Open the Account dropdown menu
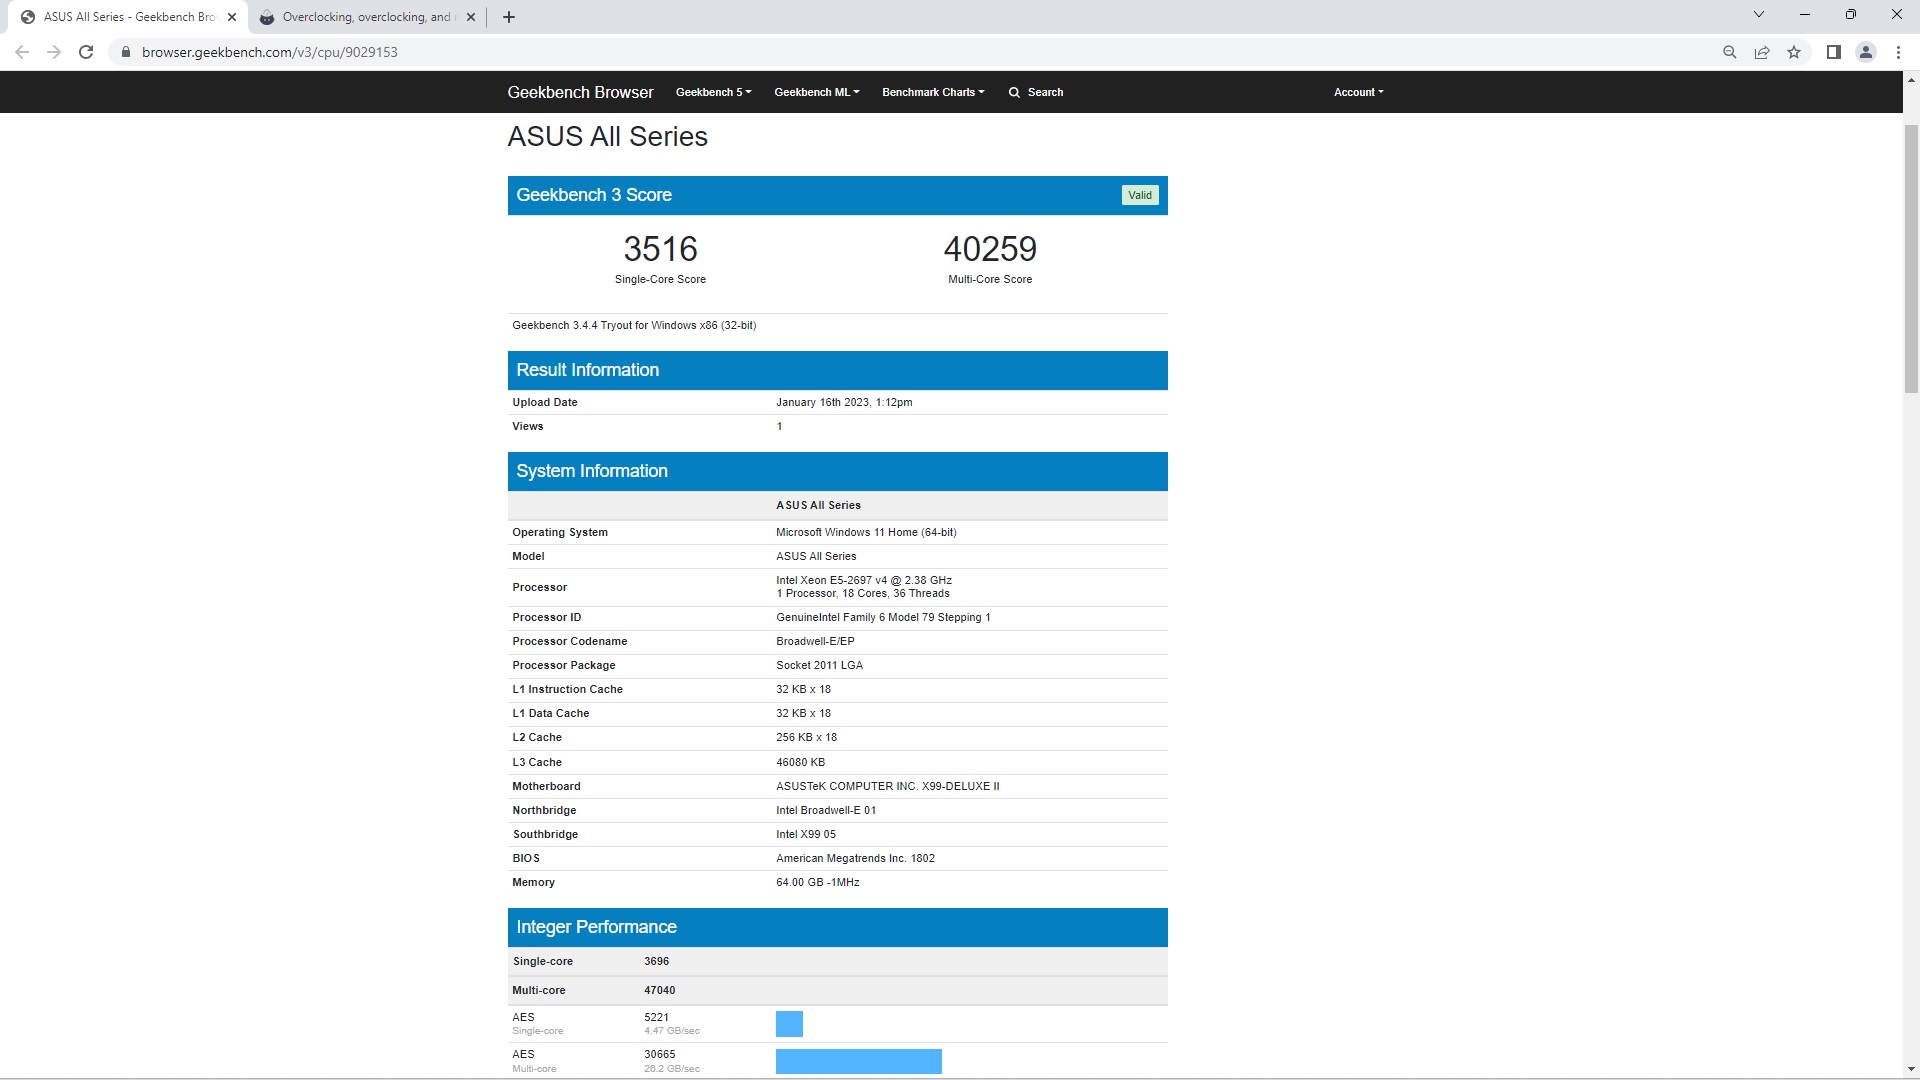 coord(1358,92)
